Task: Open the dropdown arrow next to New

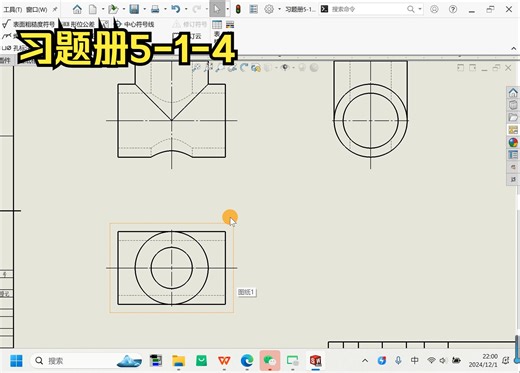Action: tap(103, 9)
